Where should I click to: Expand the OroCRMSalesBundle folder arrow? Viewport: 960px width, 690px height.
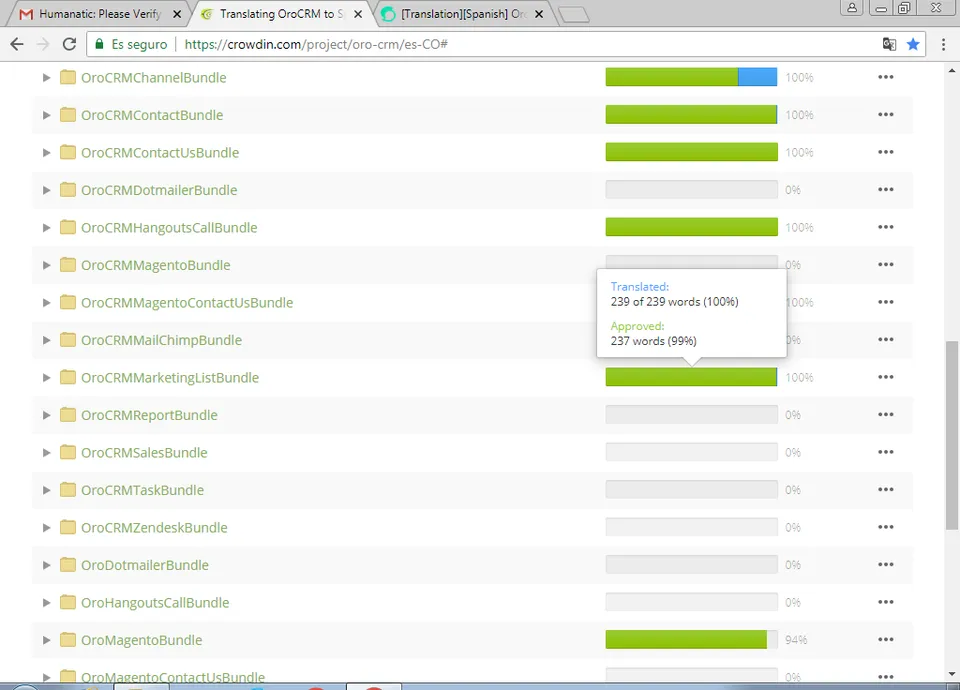[x=46, y=452]
